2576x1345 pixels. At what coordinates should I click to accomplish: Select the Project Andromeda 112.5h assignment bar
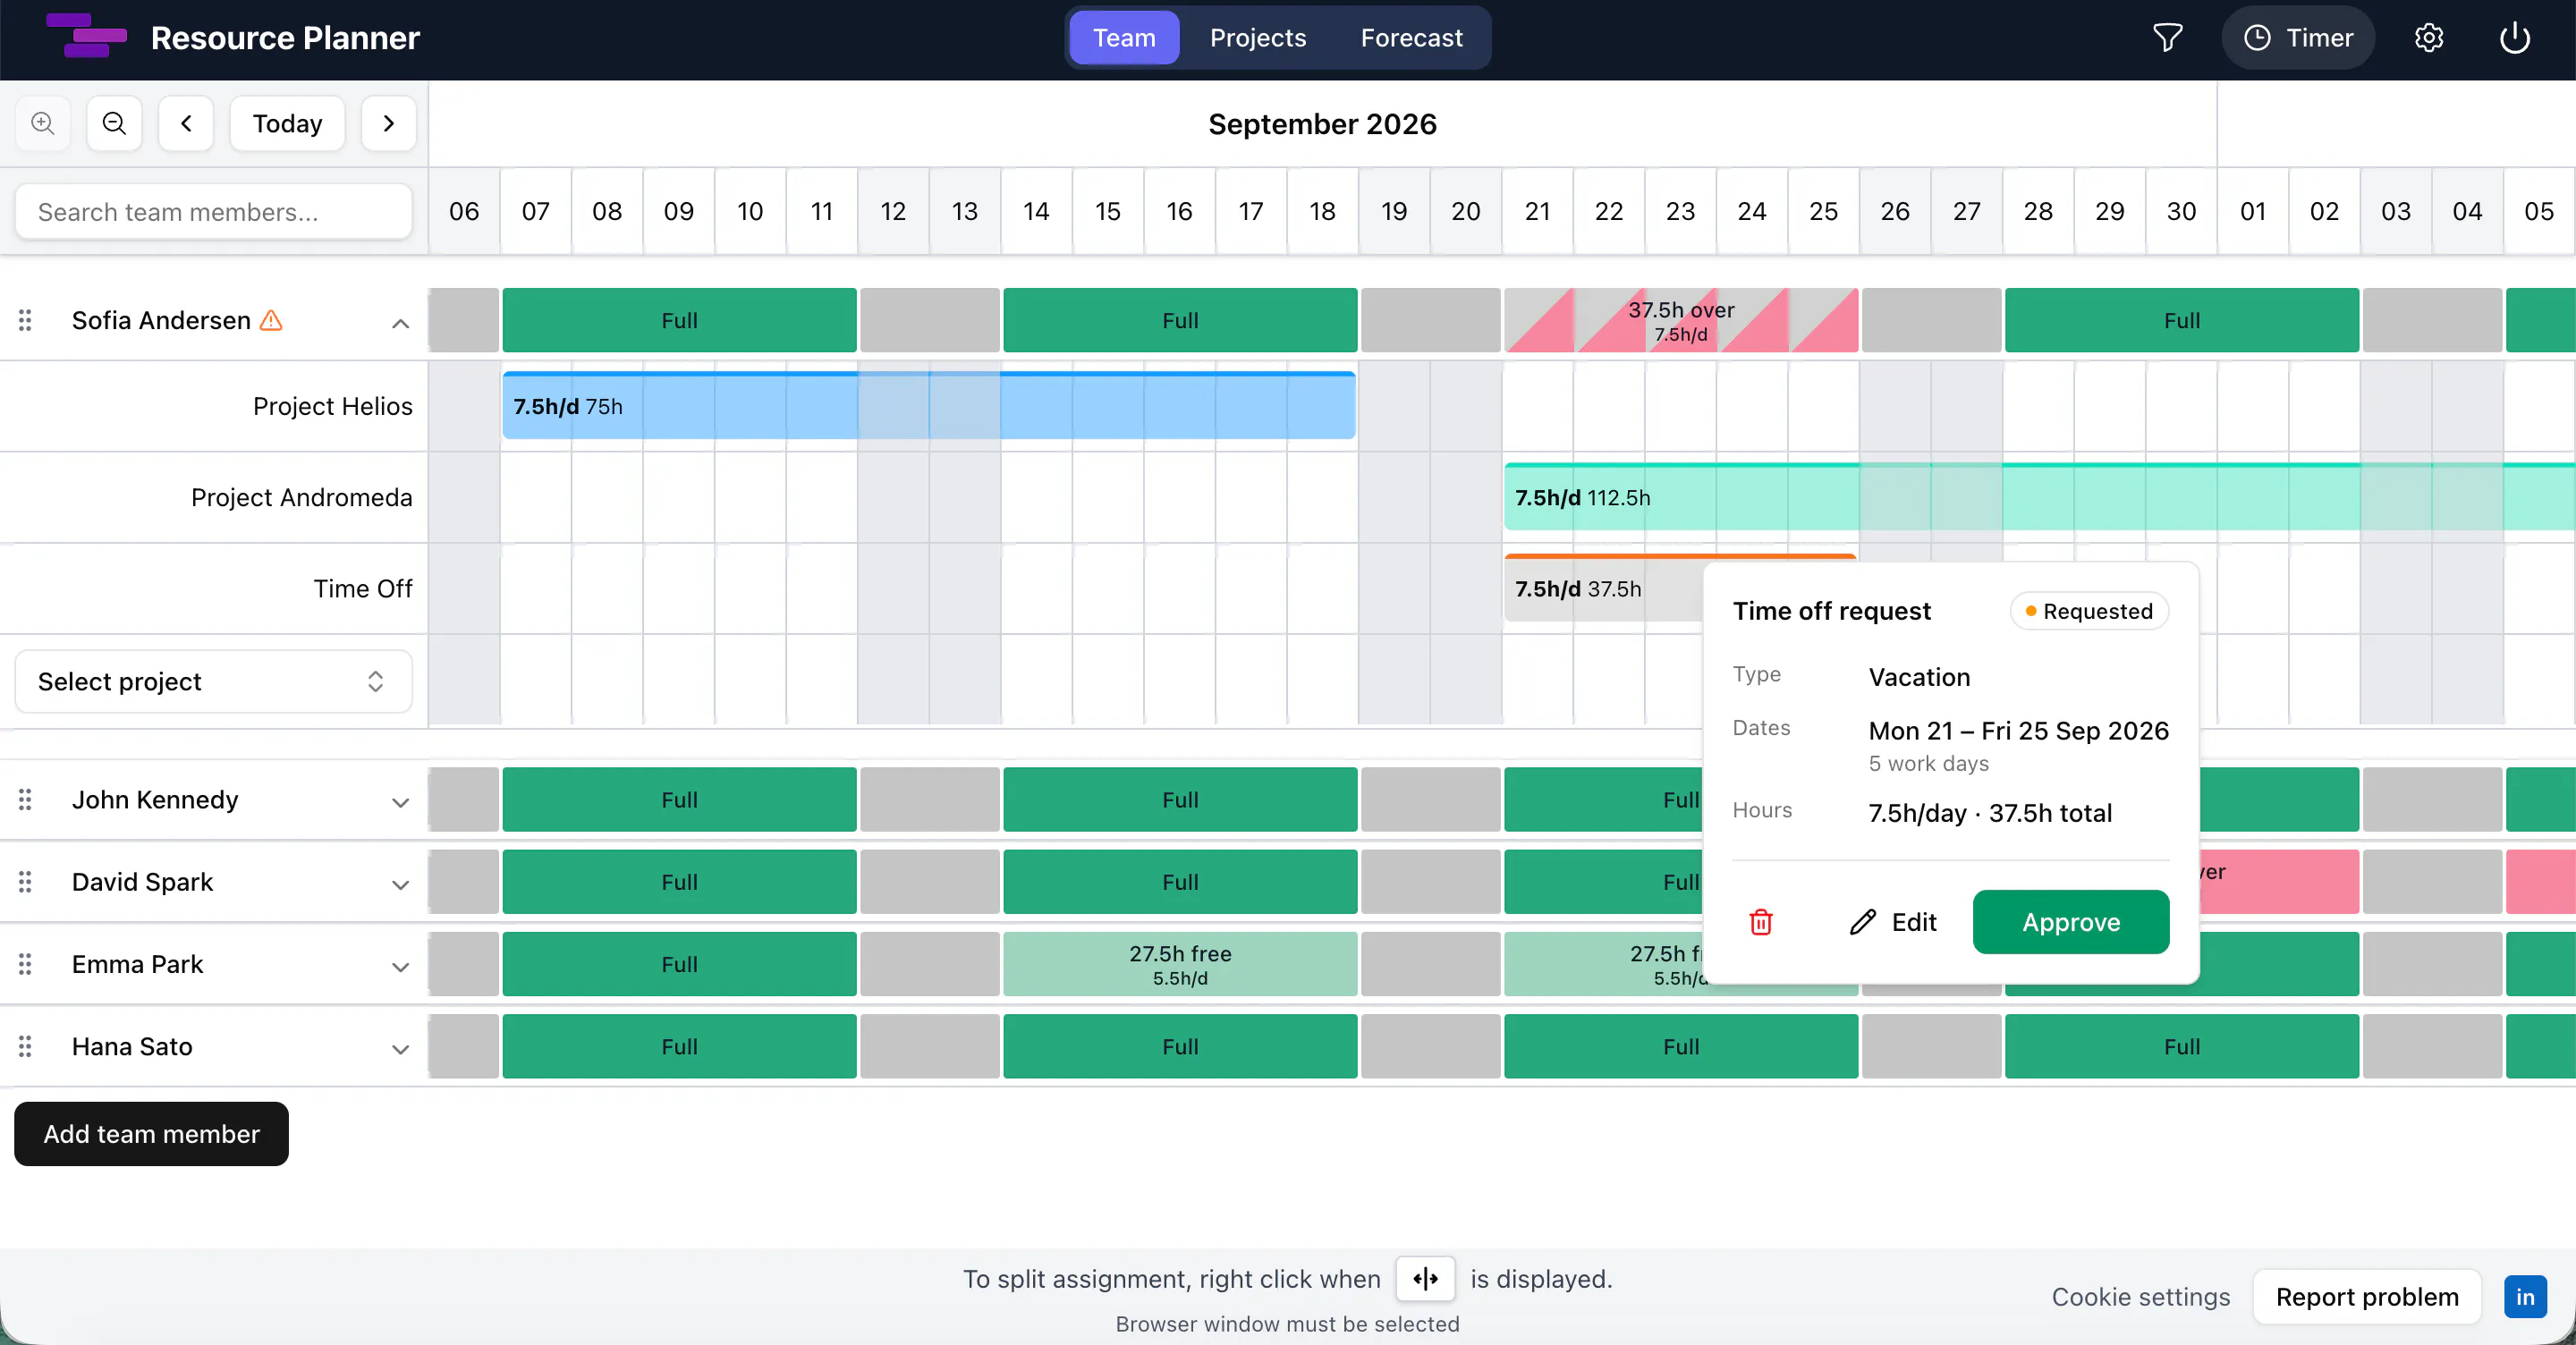click(x=2040, y=497)
